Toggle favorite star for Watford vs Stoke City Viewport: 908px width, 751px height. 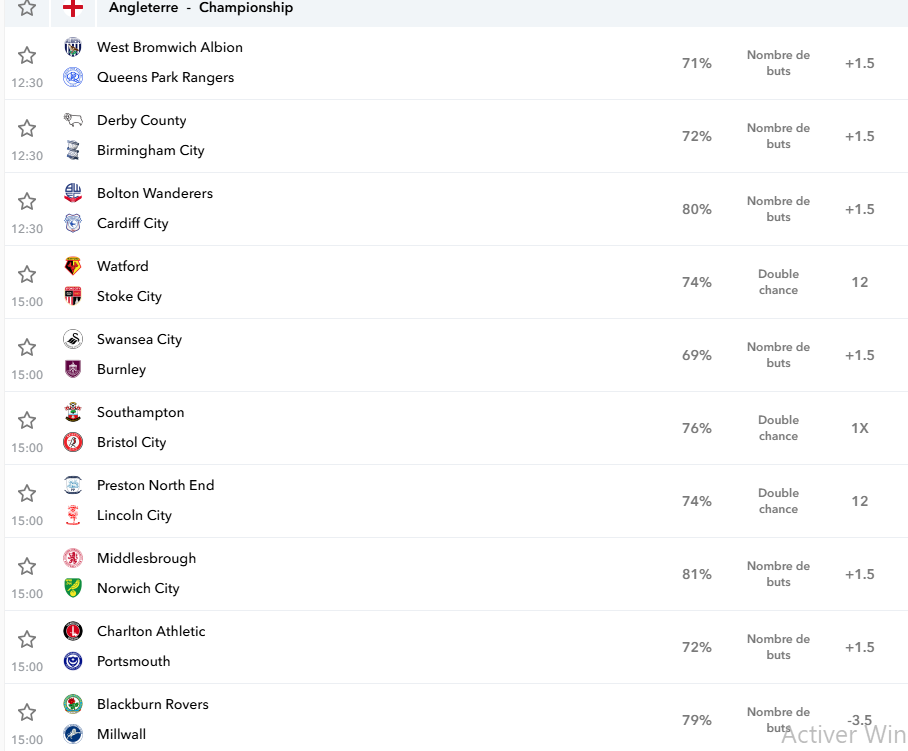click(27, 274)
